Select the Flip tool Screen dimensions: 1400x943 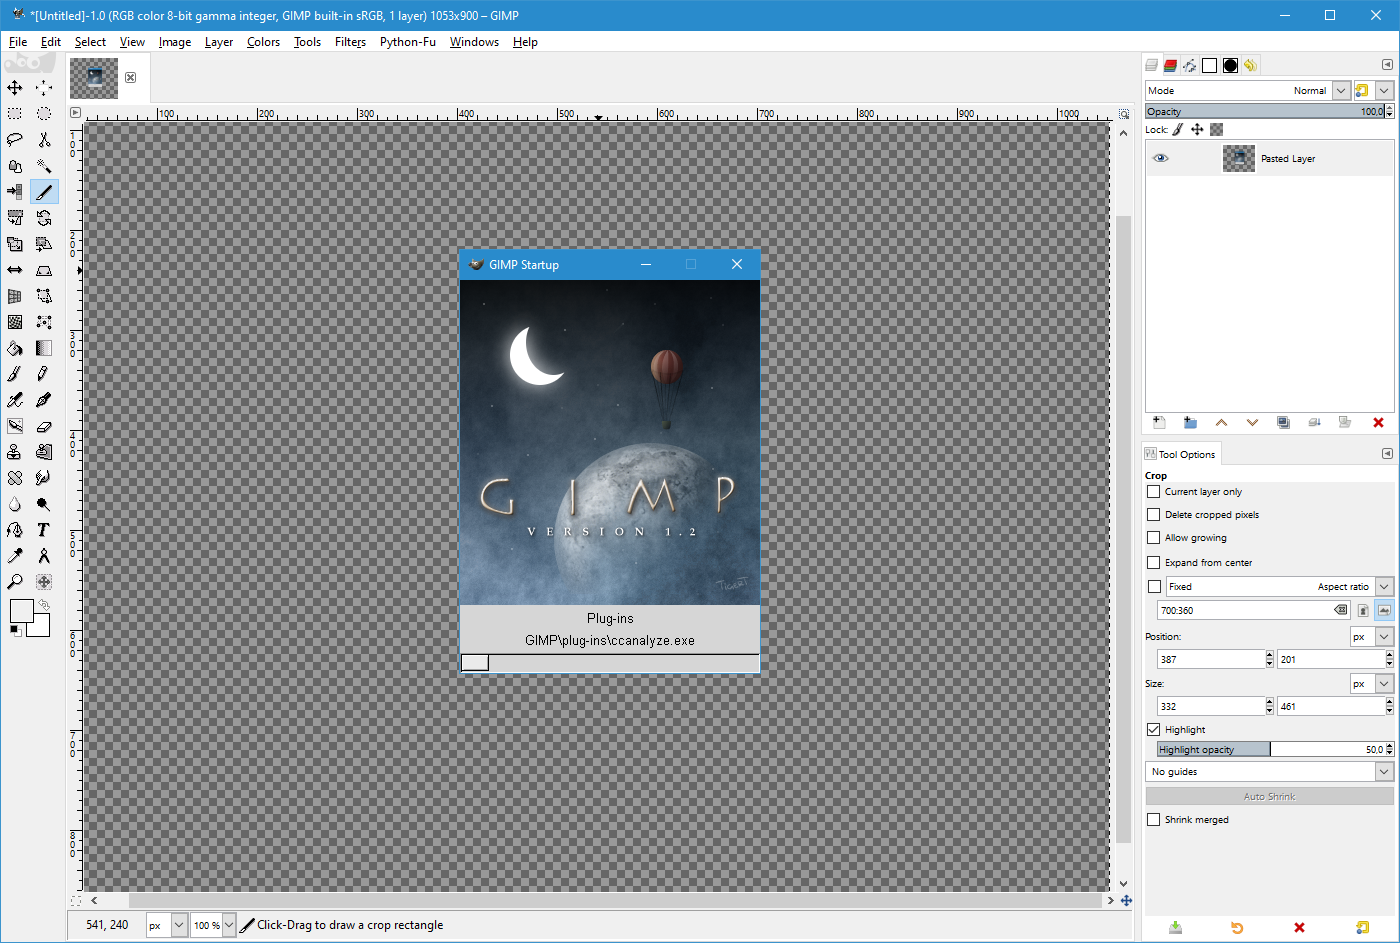[x=15, y=270]
